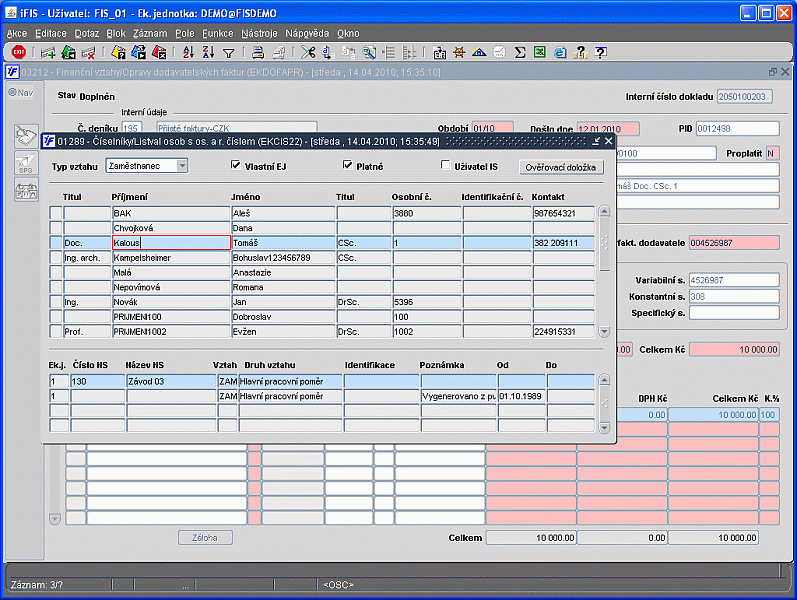Open the Funkce menu
797x600 pixels.
217,33
